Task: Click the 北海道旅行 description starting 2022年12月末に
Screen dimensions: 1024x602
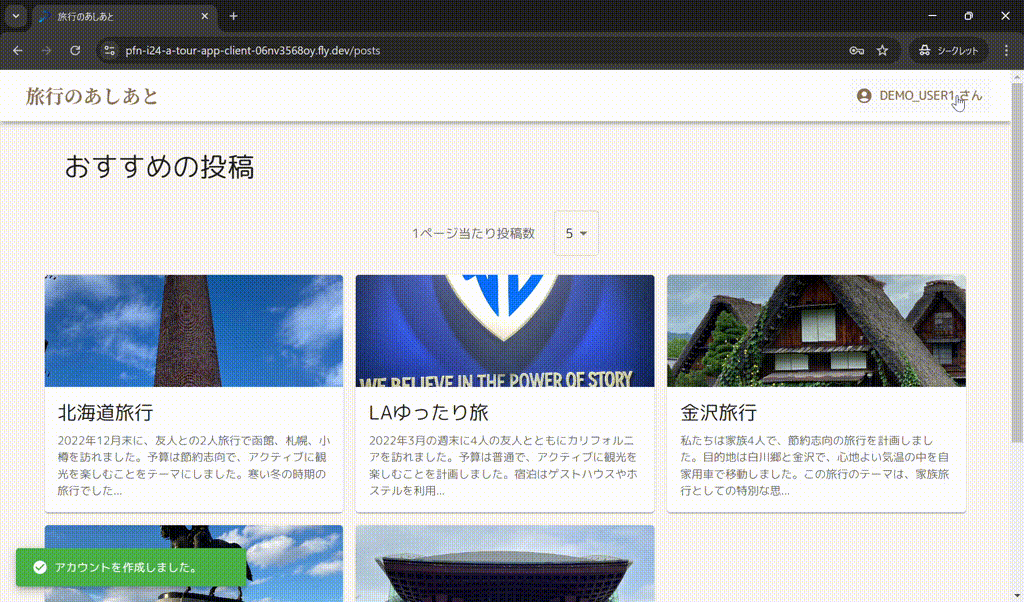Action: [194, 466]
